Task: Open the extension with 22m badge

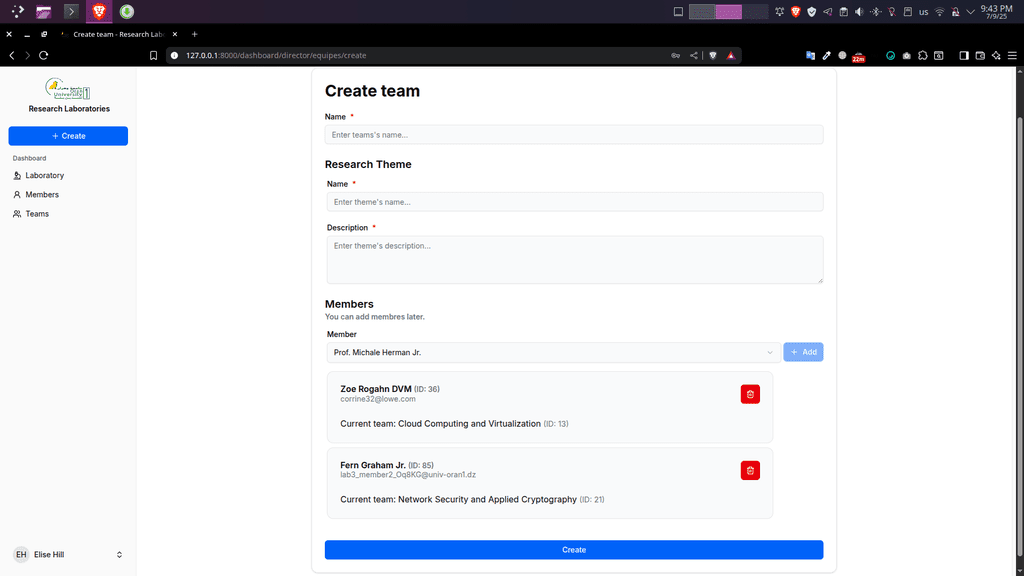Action: click(859, 57)
